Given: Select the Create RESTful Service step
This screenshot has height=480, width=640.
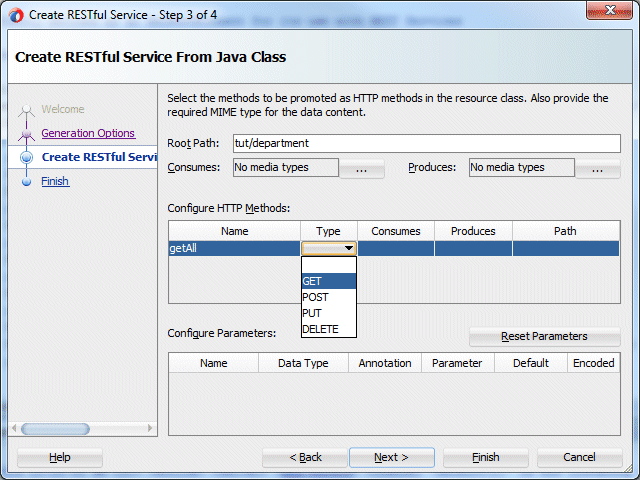Looking at the screenshot, I should (x=99, y=157).
